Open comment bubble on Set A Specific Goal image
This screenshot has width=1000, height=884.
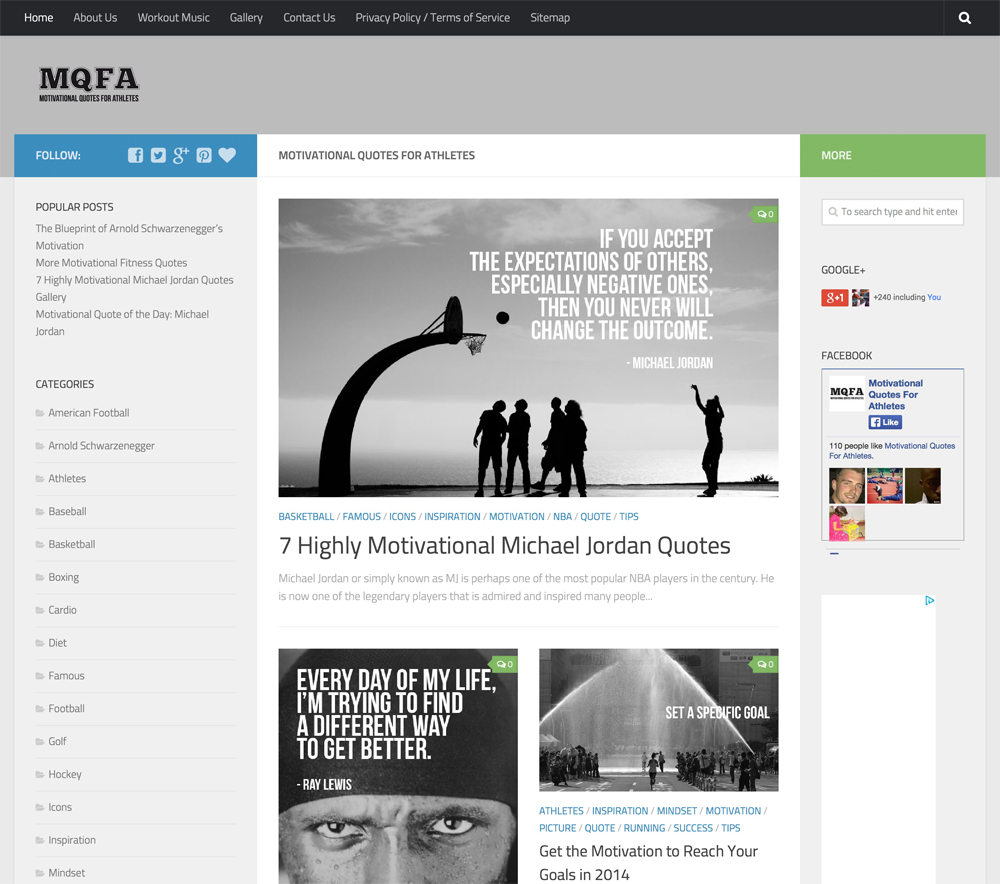(765, 664)
